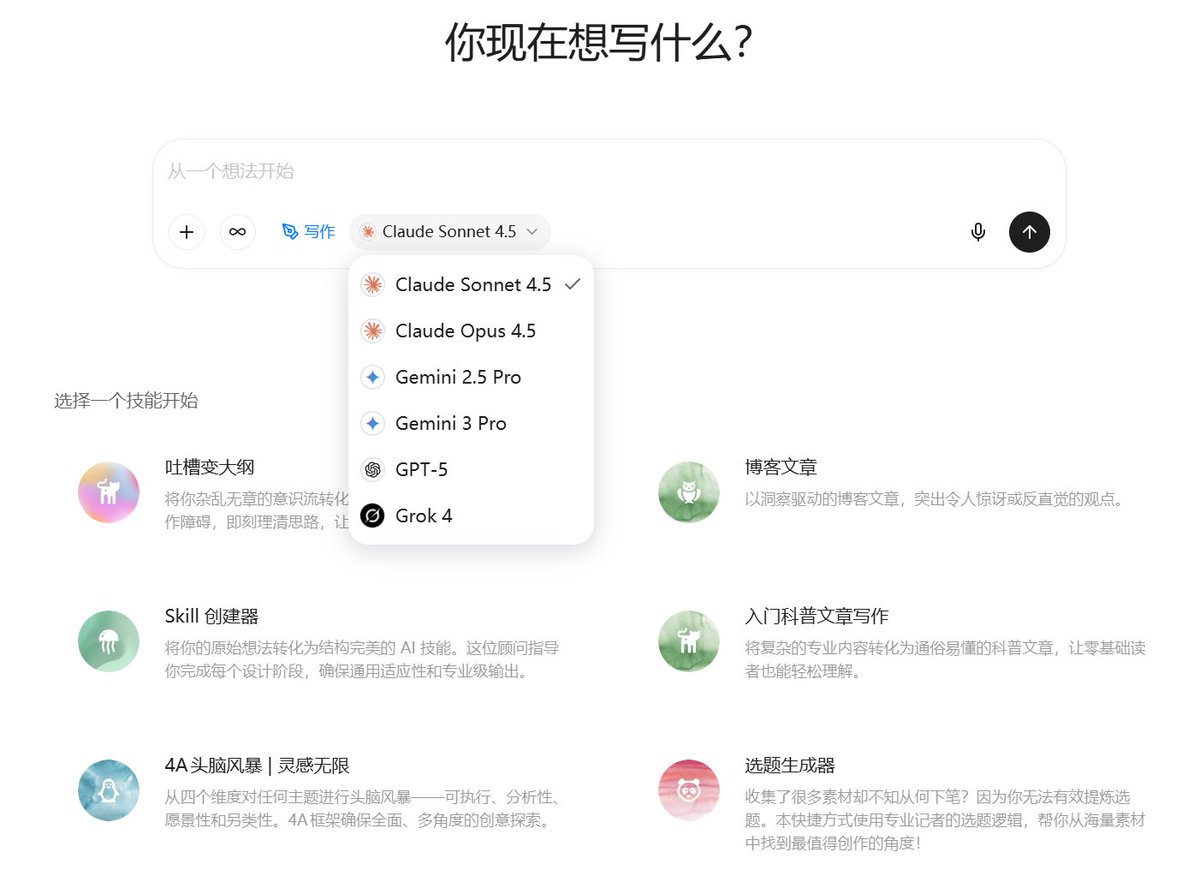The width and height of the screenshot is (1200, 882).
Task: Click the 入门科普文章写作 description text
Action: [945, 659]
